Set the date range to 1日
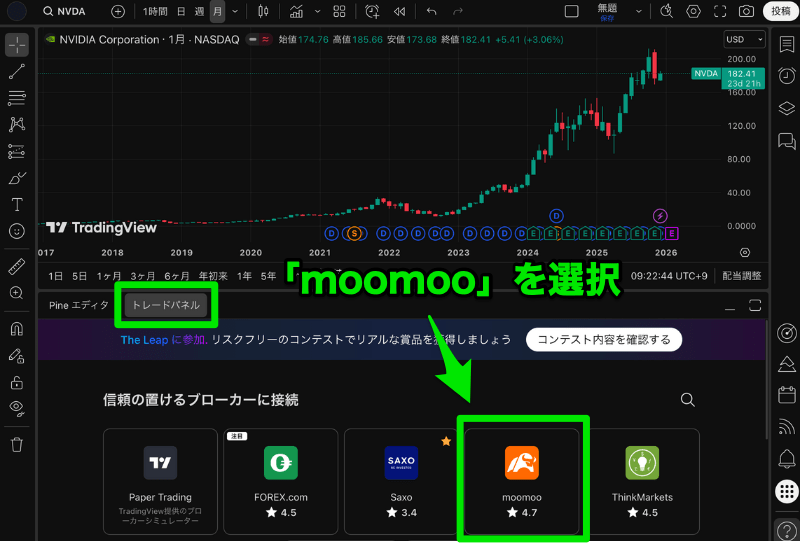The width and height of the screenshot is (800, 543). click(x=56, y=276)
